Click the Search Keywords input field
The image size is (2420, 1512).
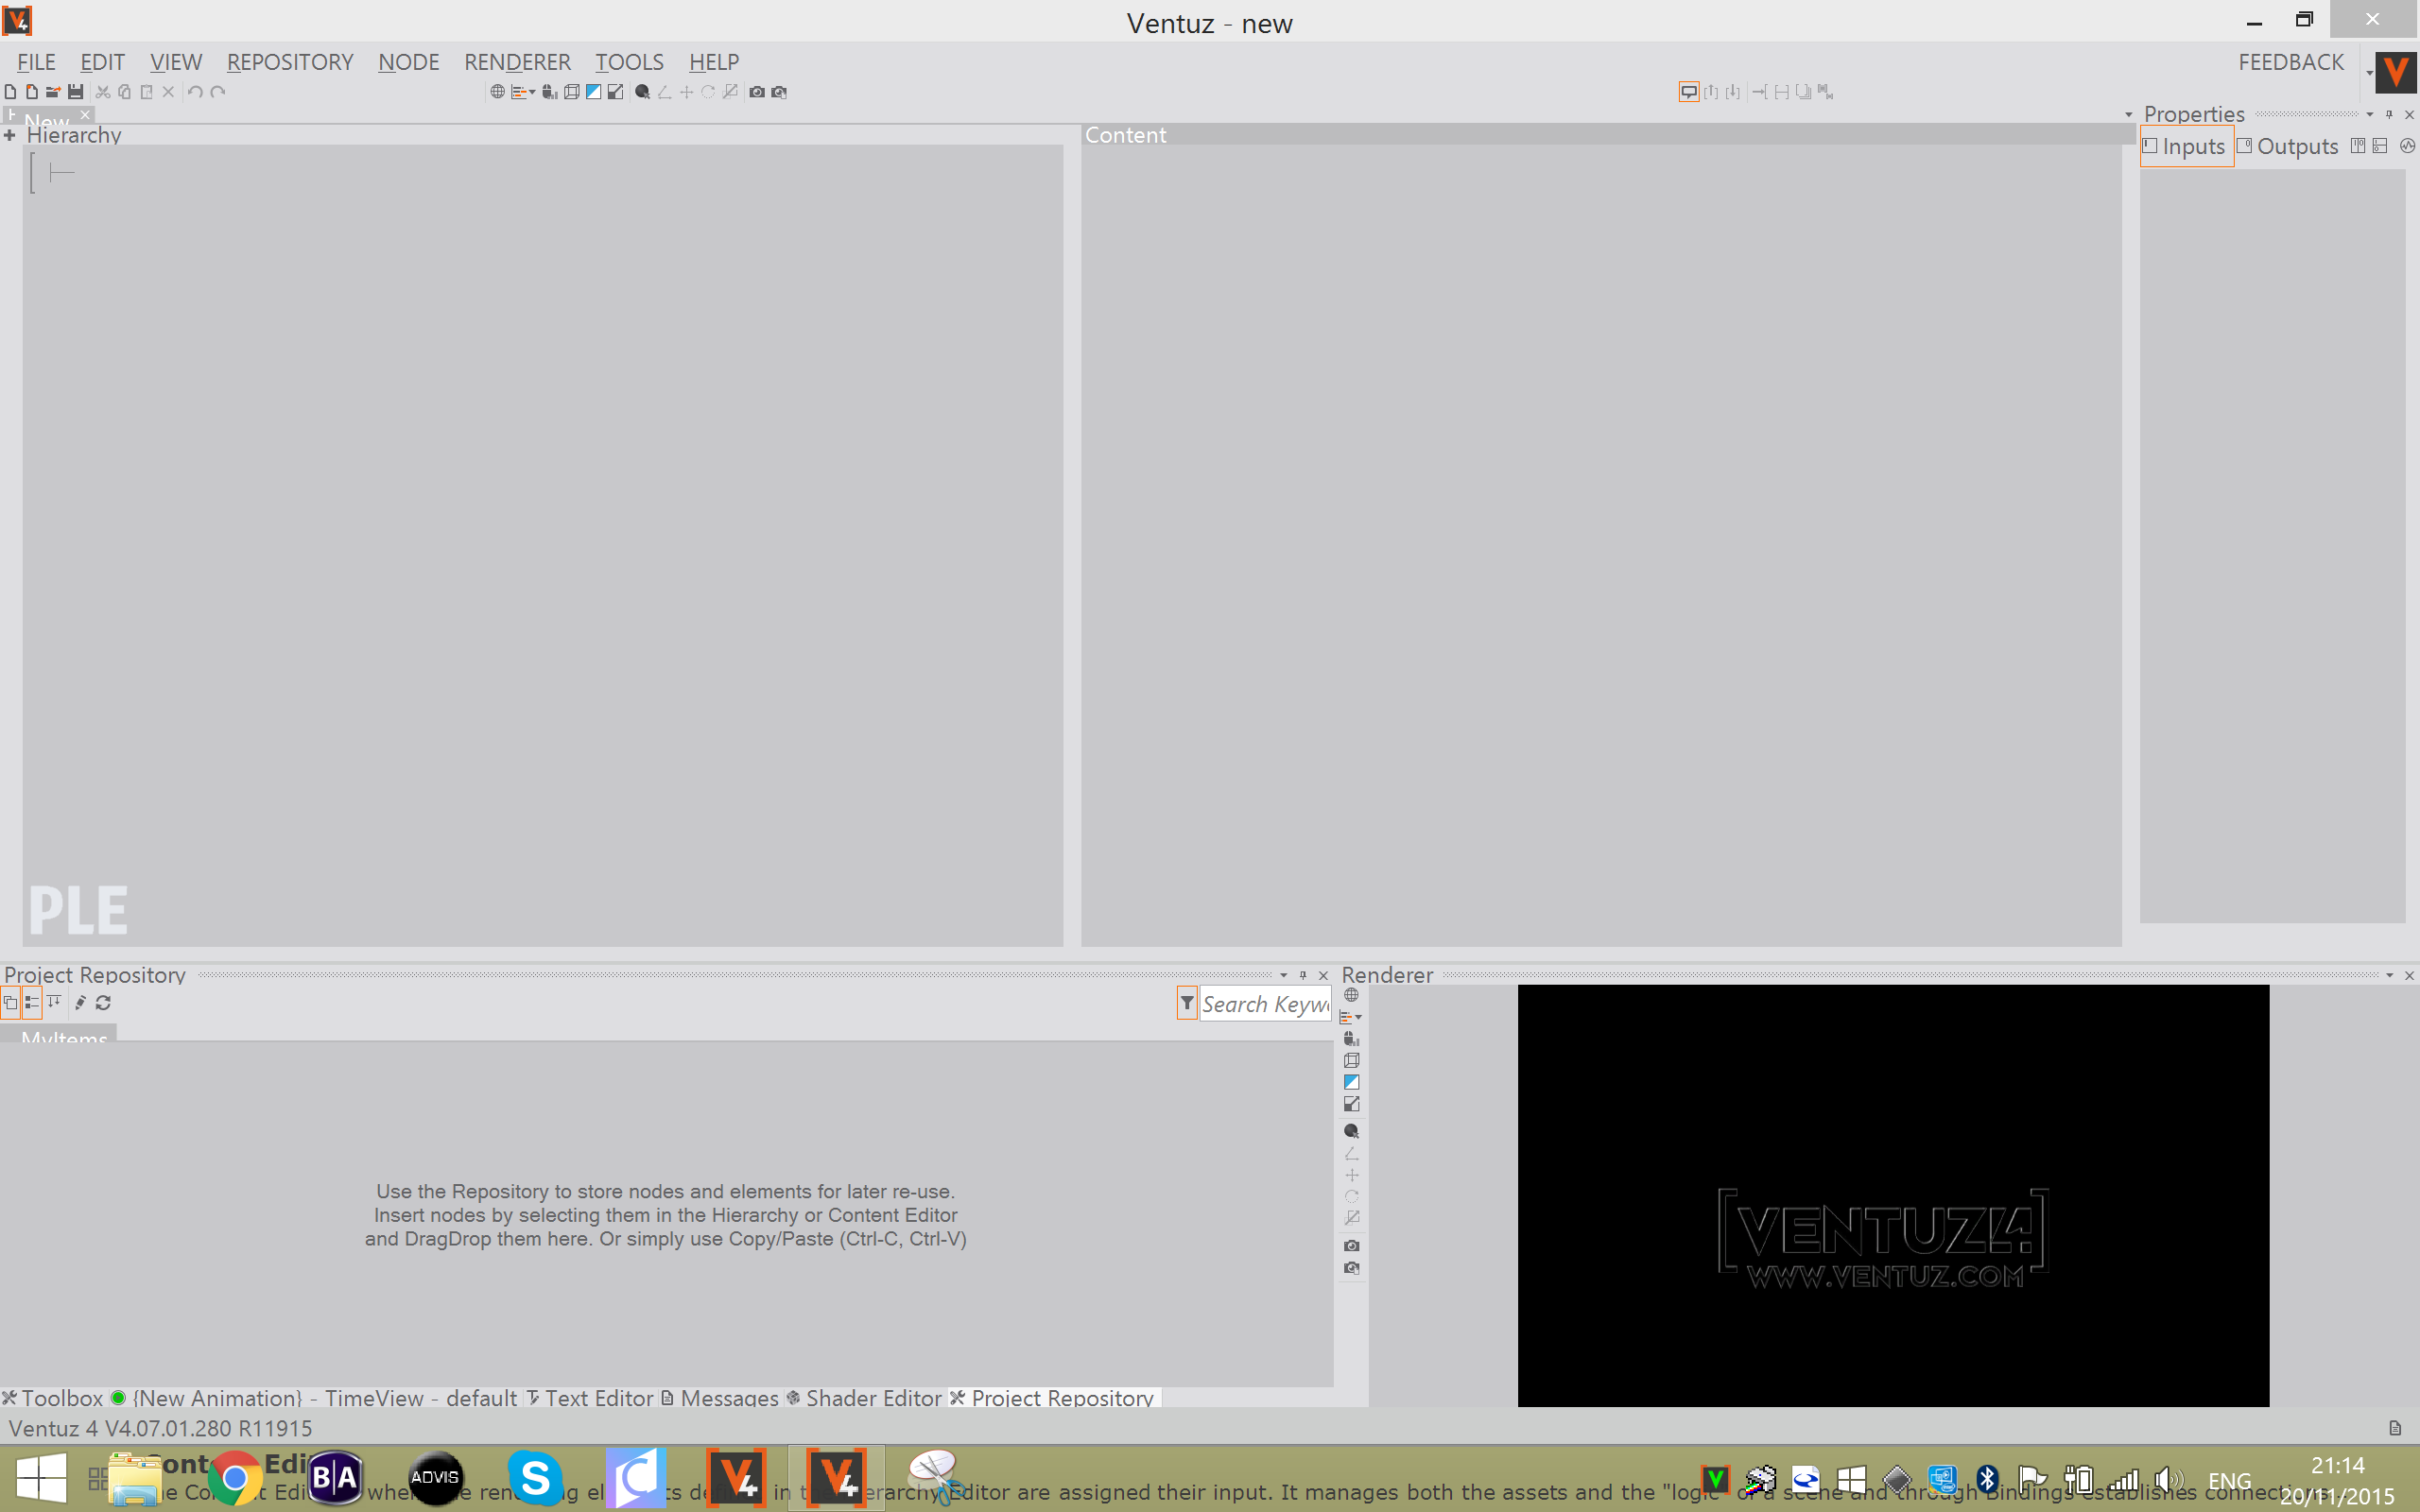tap(1264, 1003)
